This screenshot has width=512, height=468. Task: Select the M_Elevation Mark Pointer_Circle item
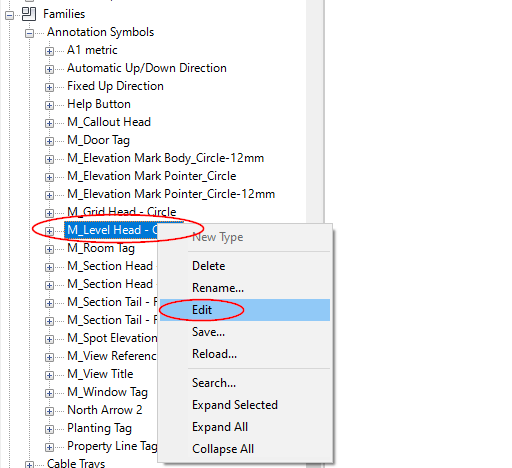pyautogui.click(x=152, y=176)
